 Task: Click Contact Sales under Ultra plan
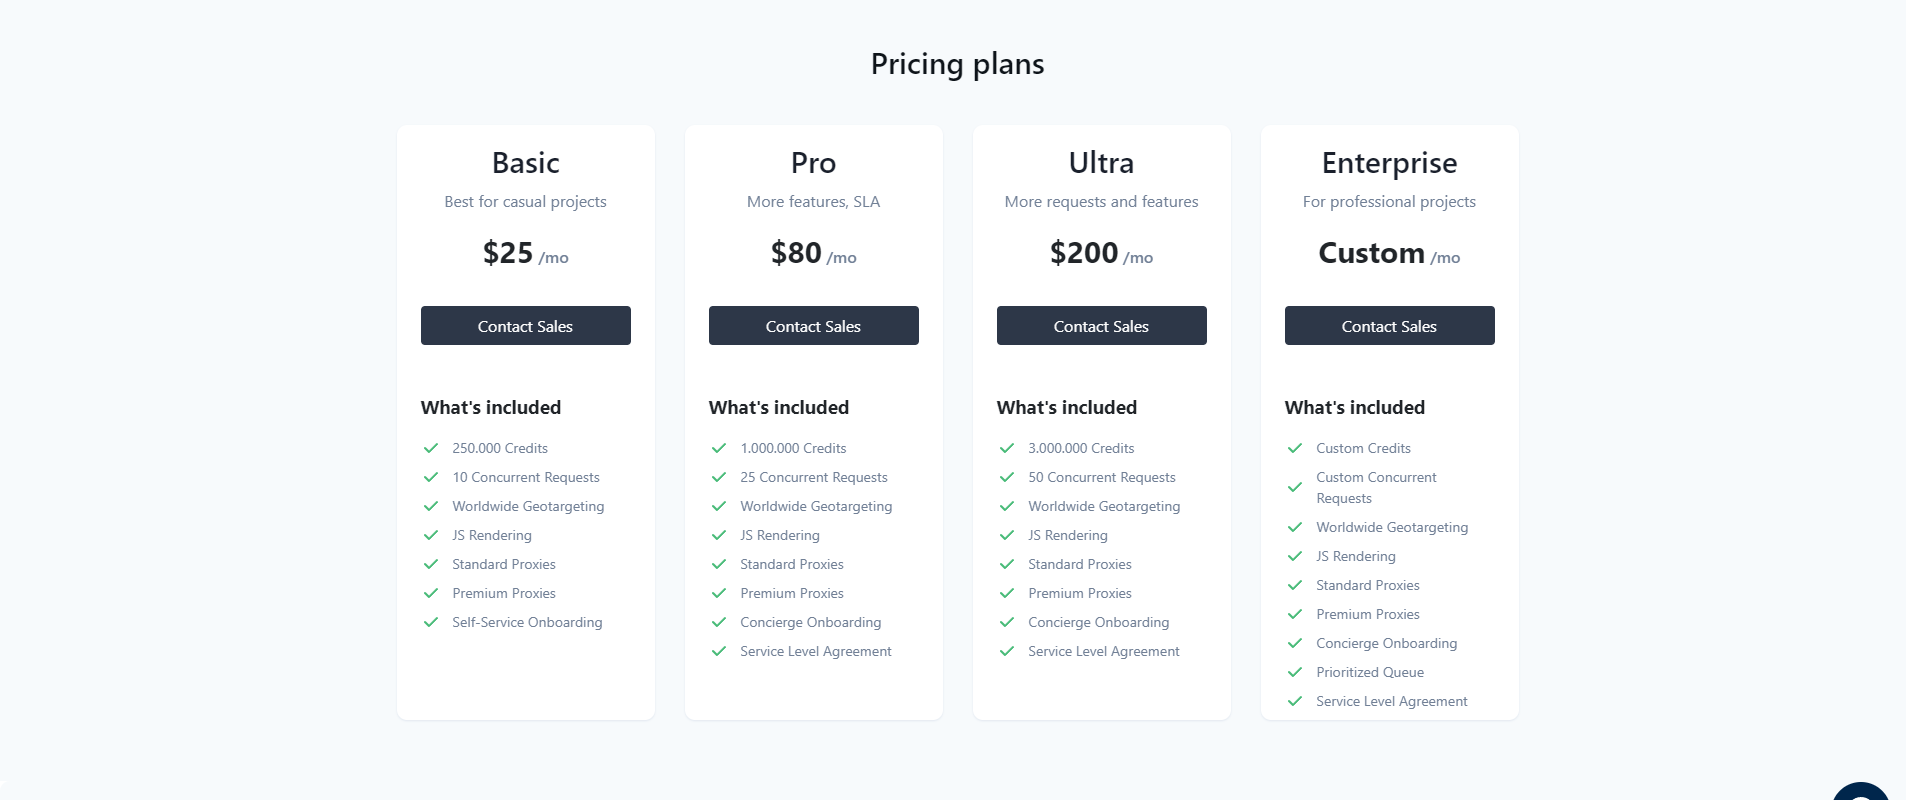1101,326
